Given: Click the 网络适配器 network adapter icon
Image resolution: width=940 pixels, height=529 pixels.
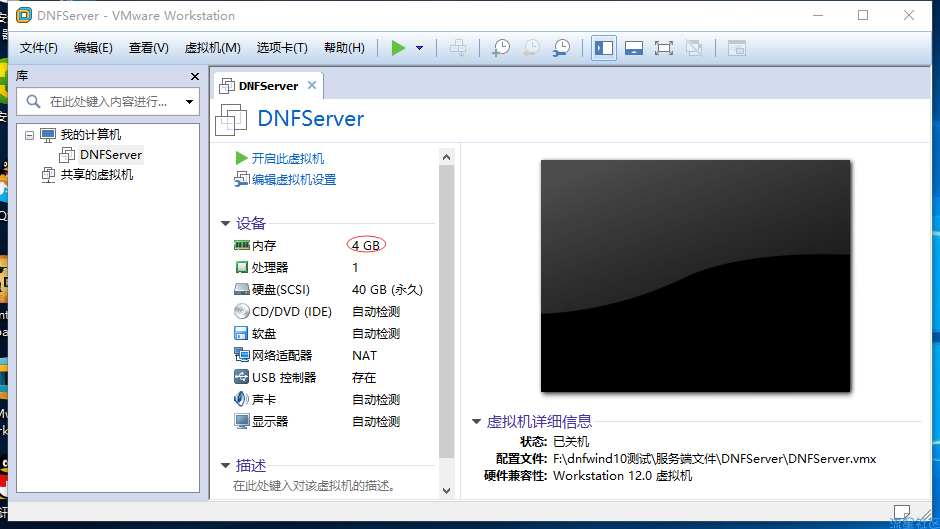Looking at the screenshot, I should (242, 355).
